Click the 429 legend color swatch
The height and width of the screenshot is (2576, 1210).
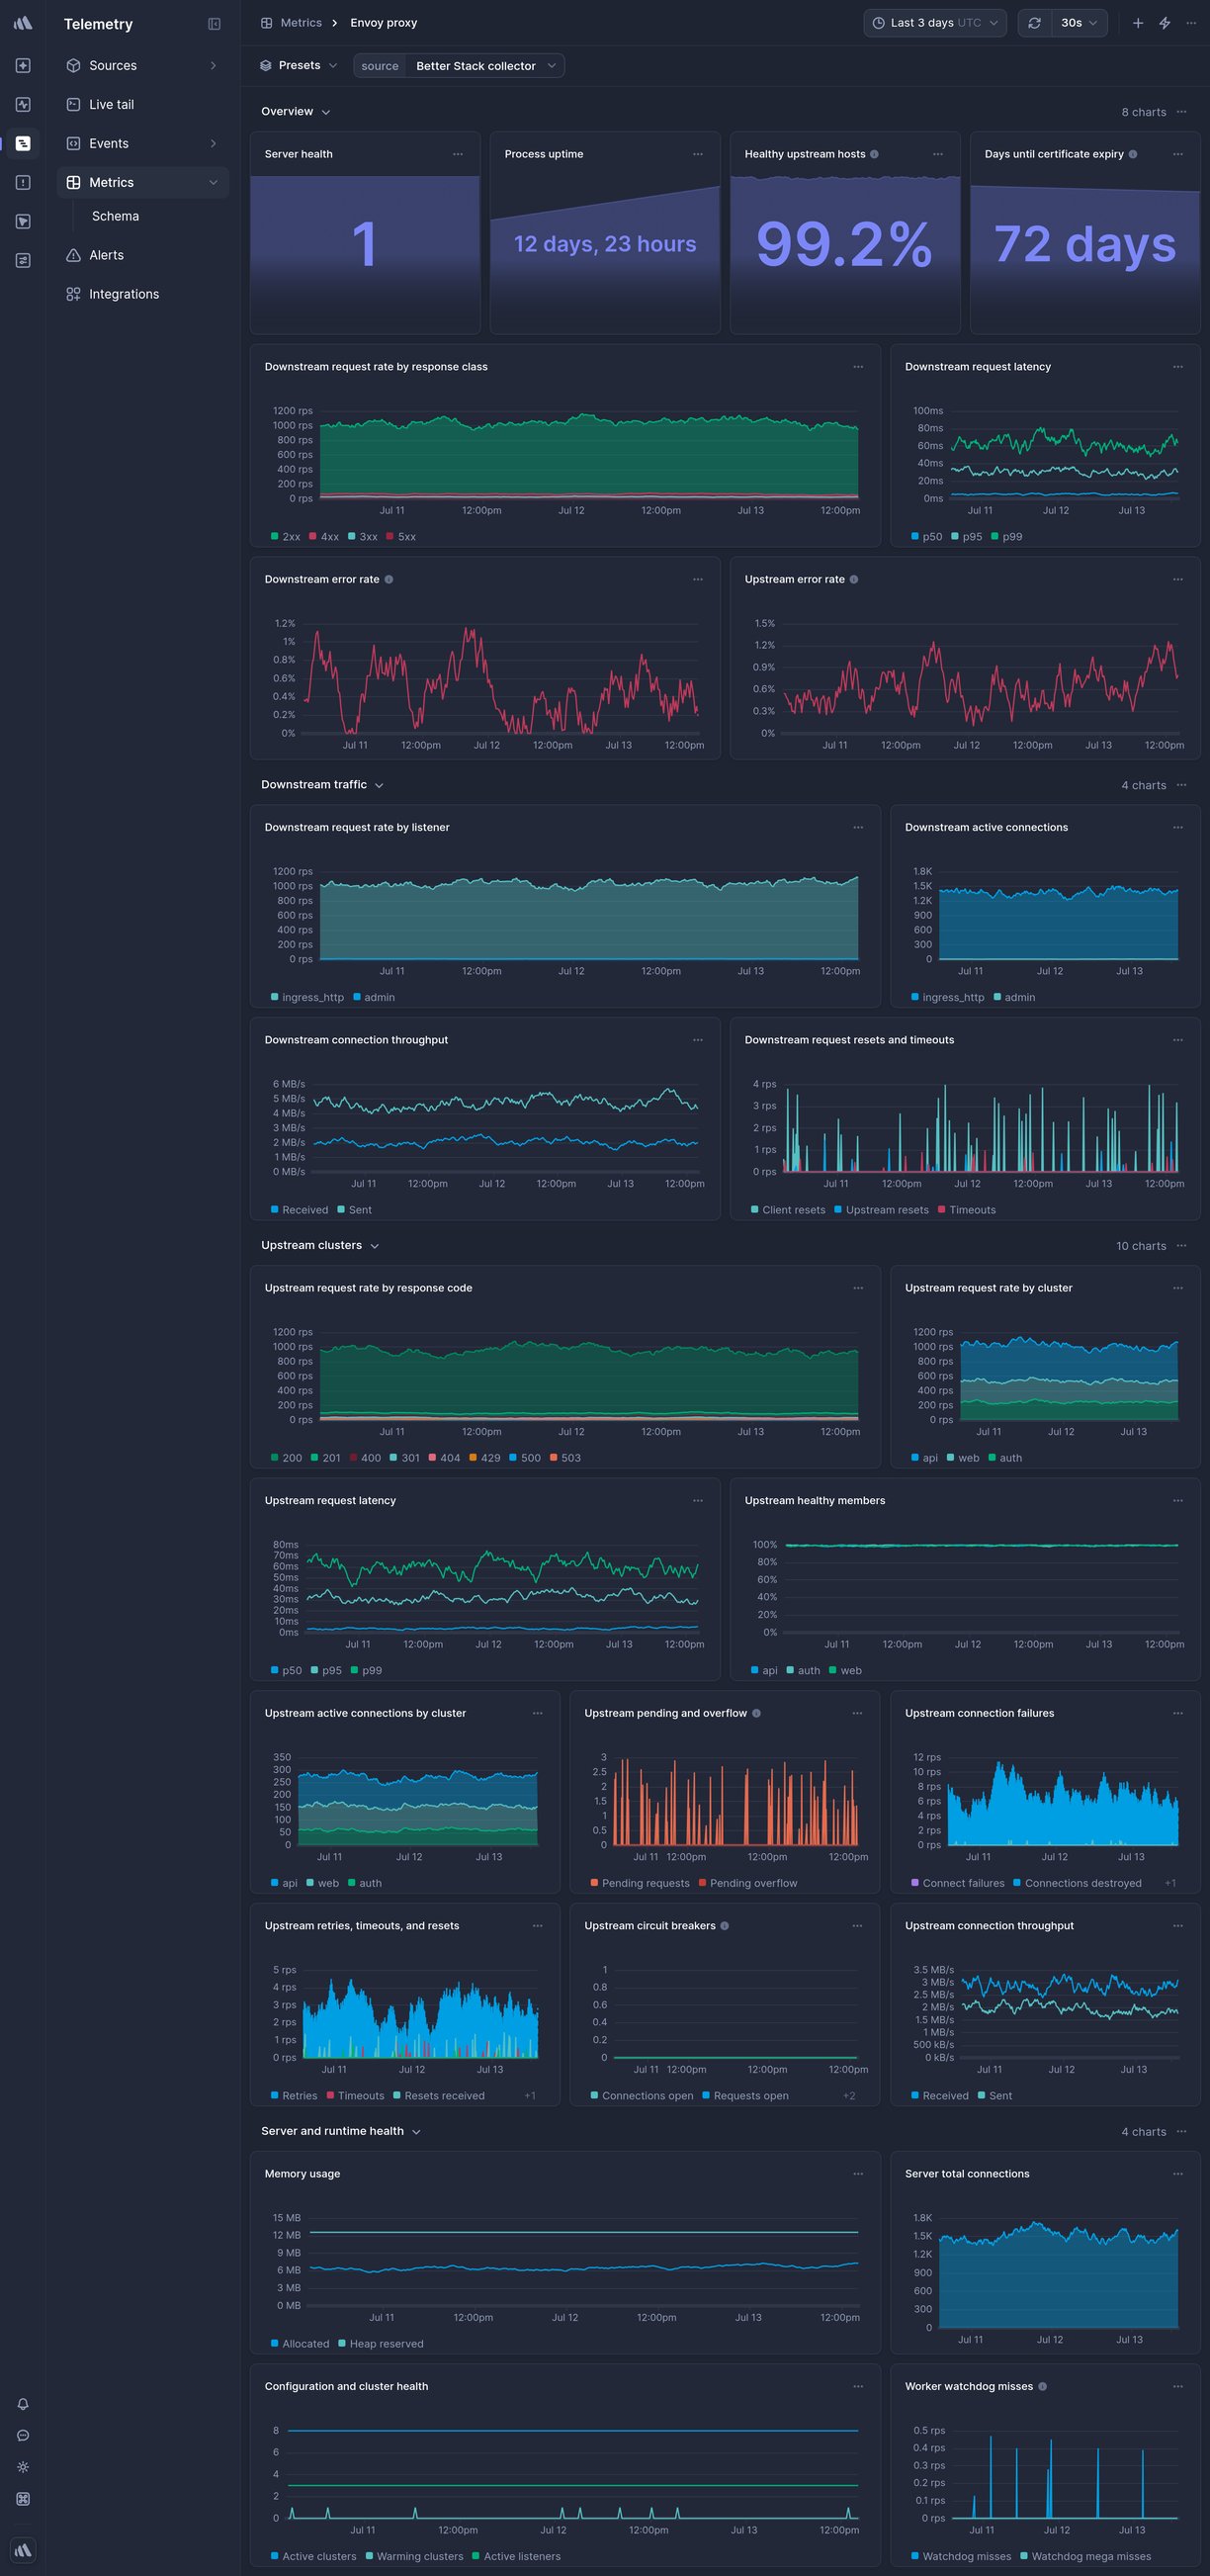tap(473, 1458)
